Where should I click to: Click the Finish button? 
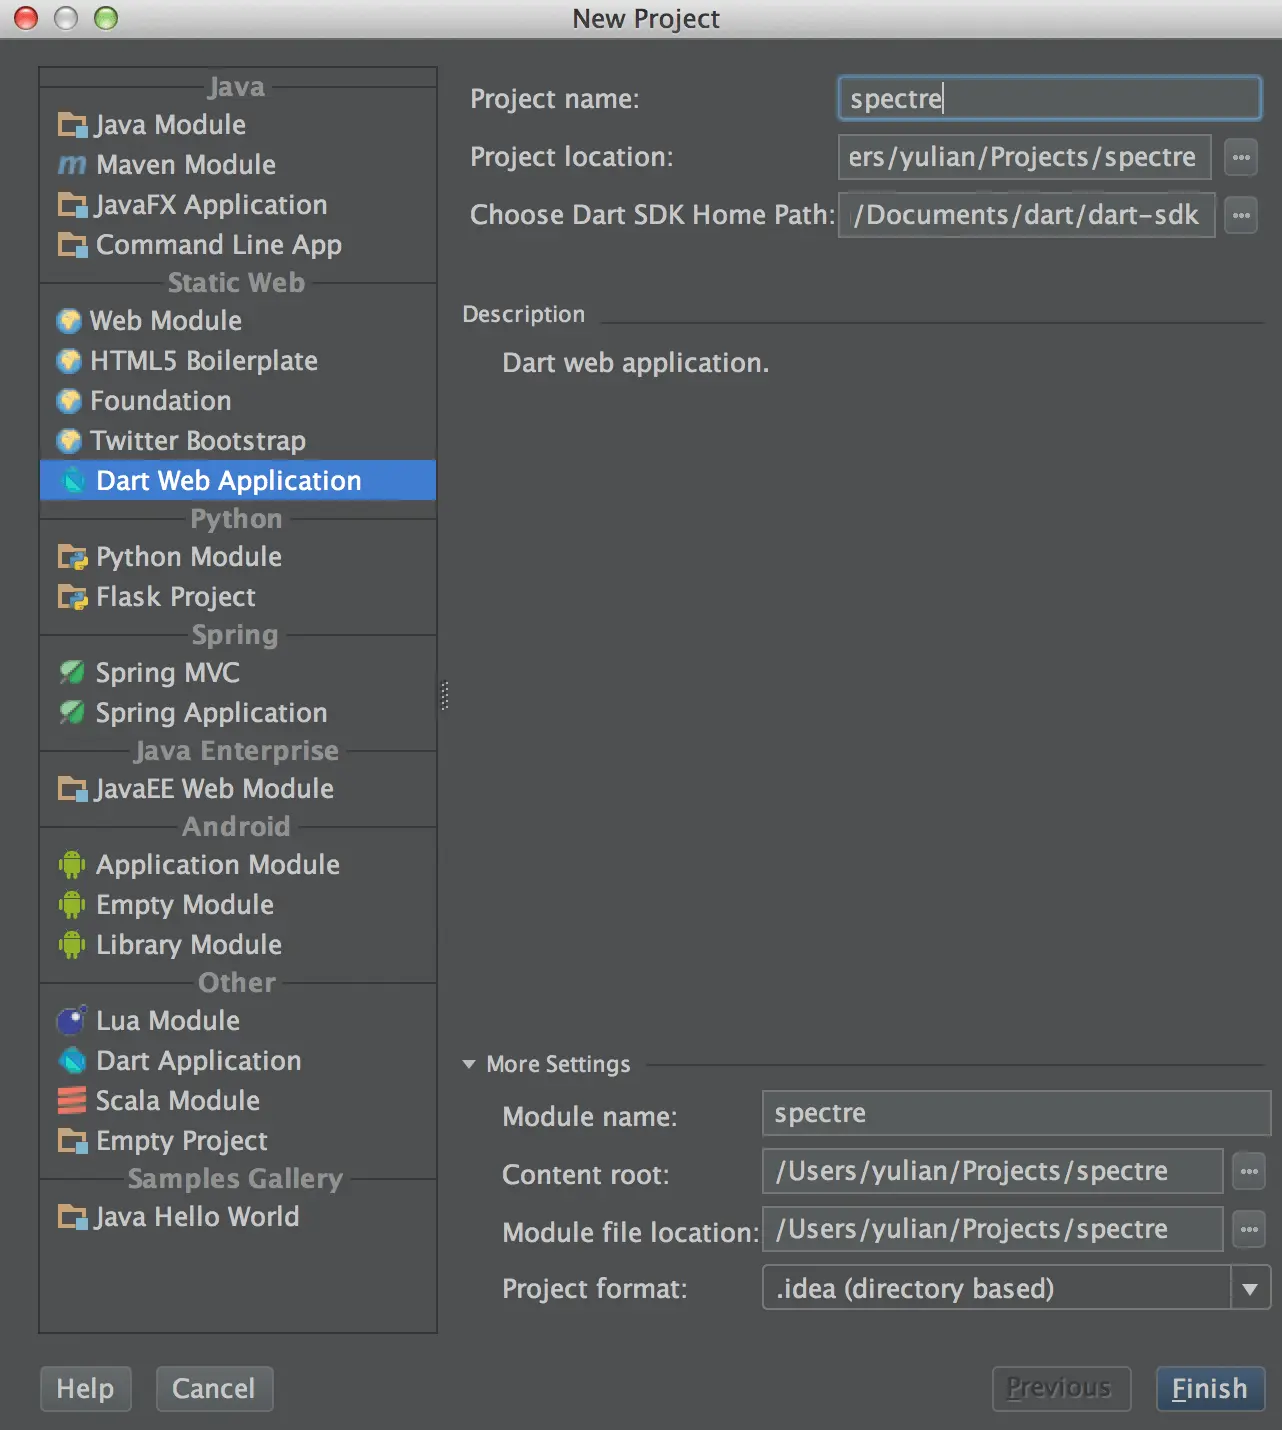click(1209, 1388)
